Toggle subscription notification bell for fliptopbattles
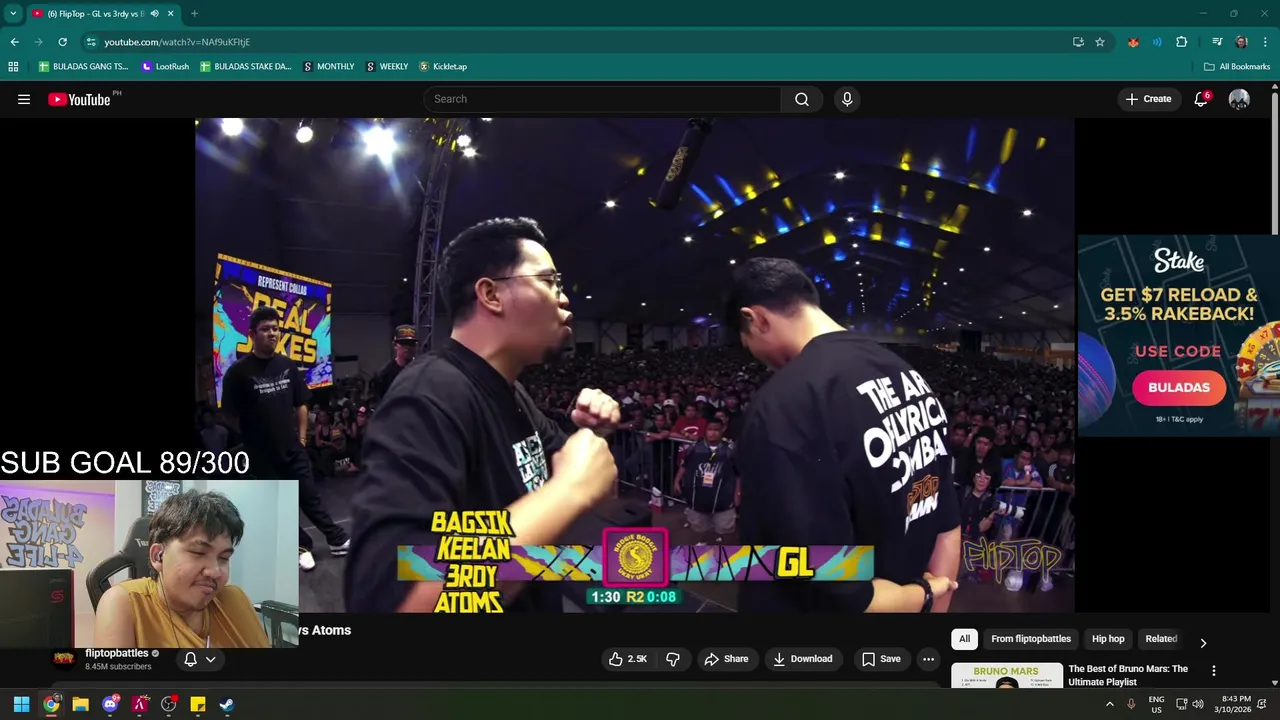The image size is (1280, 720). click(x=190, y=659)
